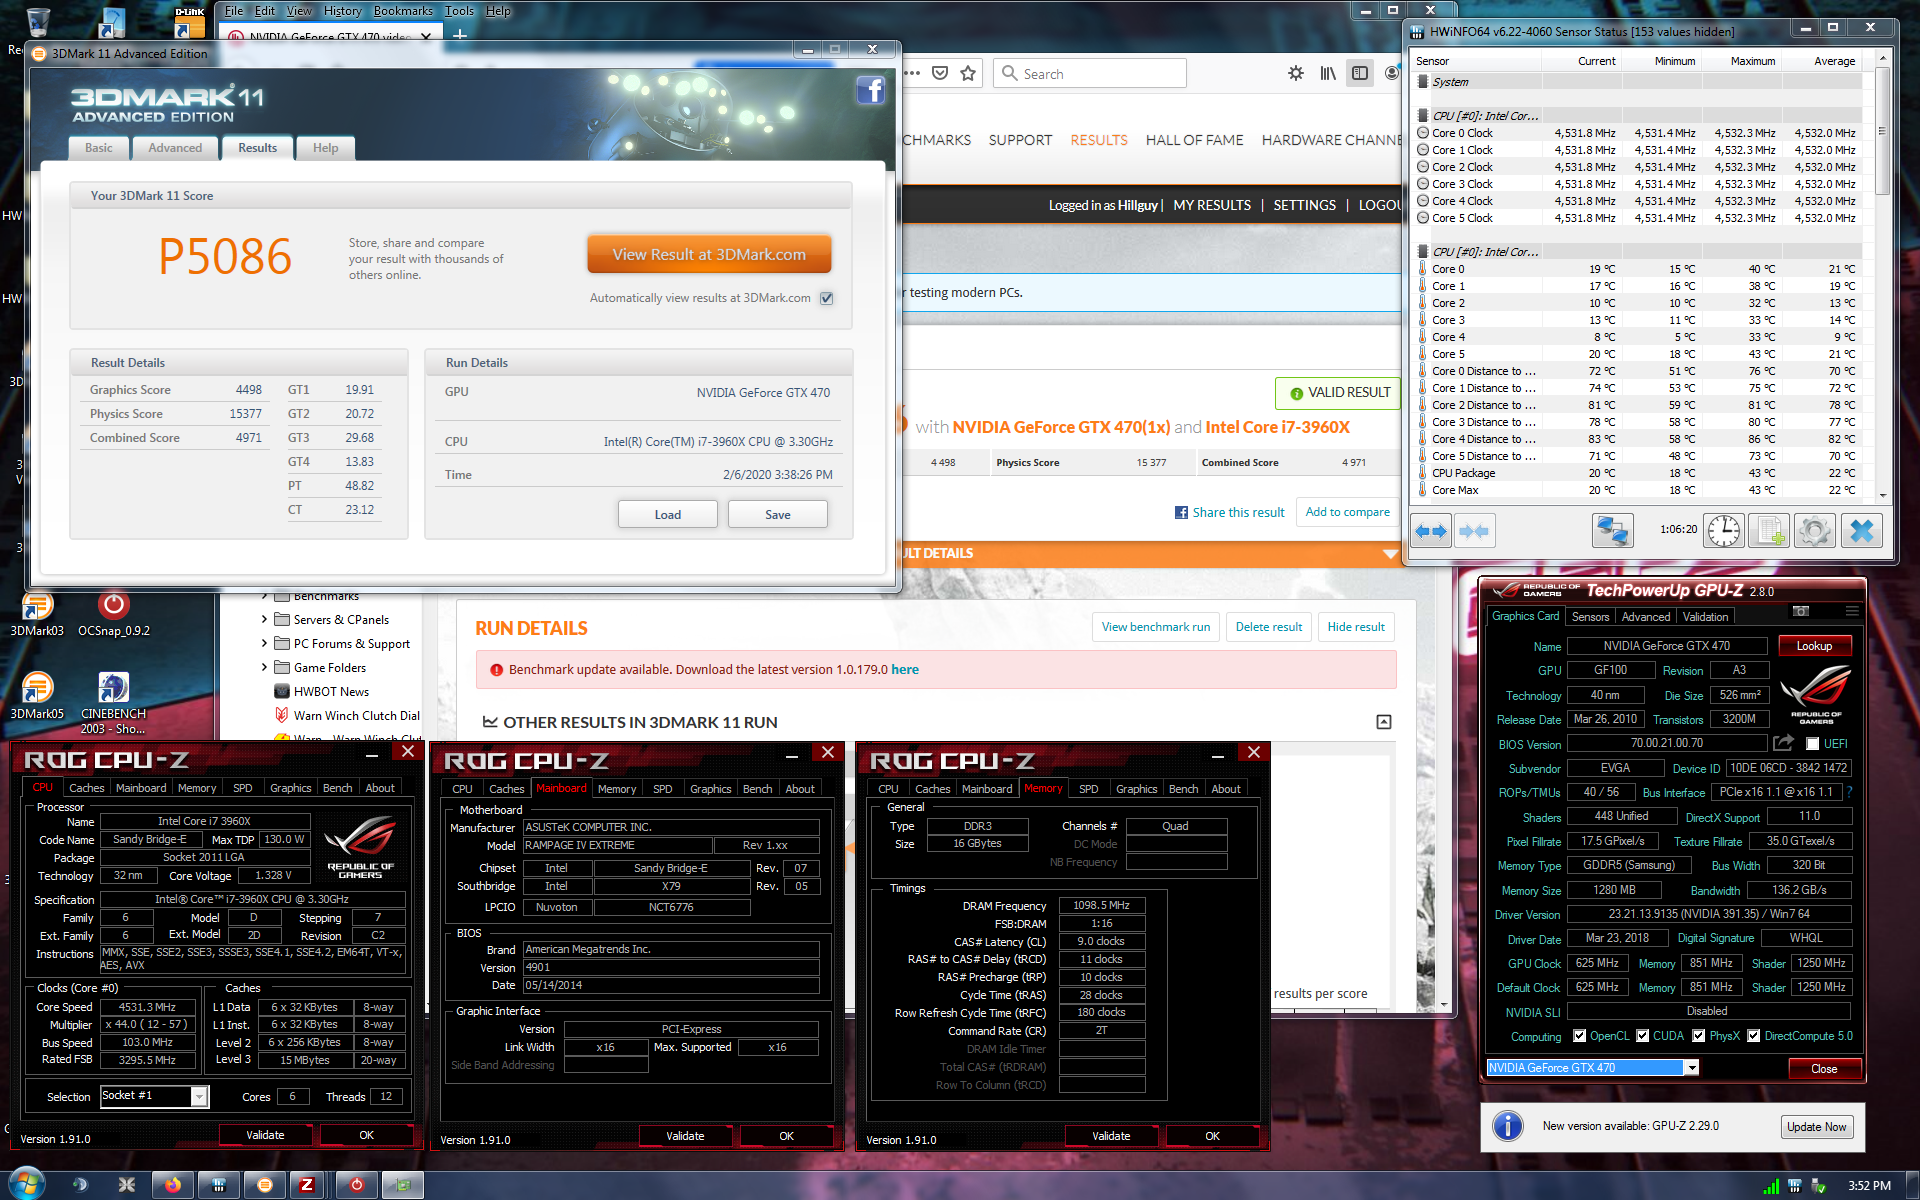
Task: Toggle automatically view results at 3DMark.com checkbox
Action: [x=827, y=298]
